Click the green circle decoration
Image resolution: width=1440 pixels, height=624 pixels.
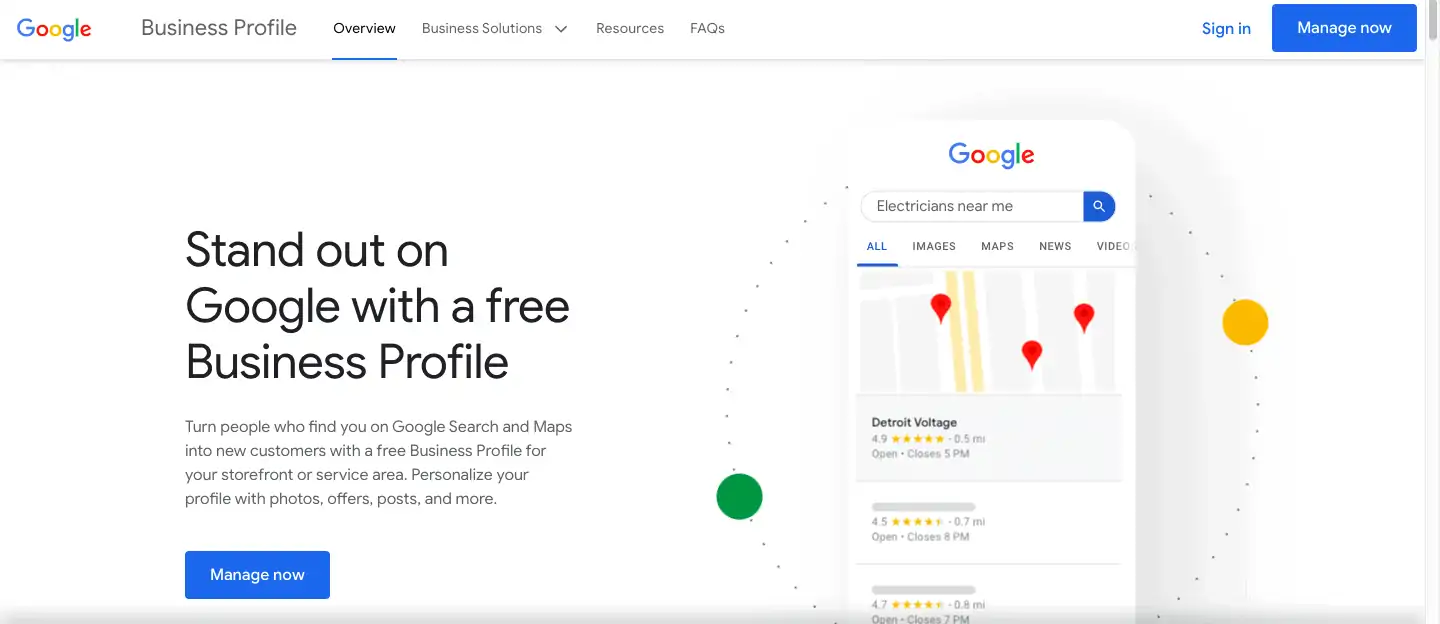tap(740, 496)
